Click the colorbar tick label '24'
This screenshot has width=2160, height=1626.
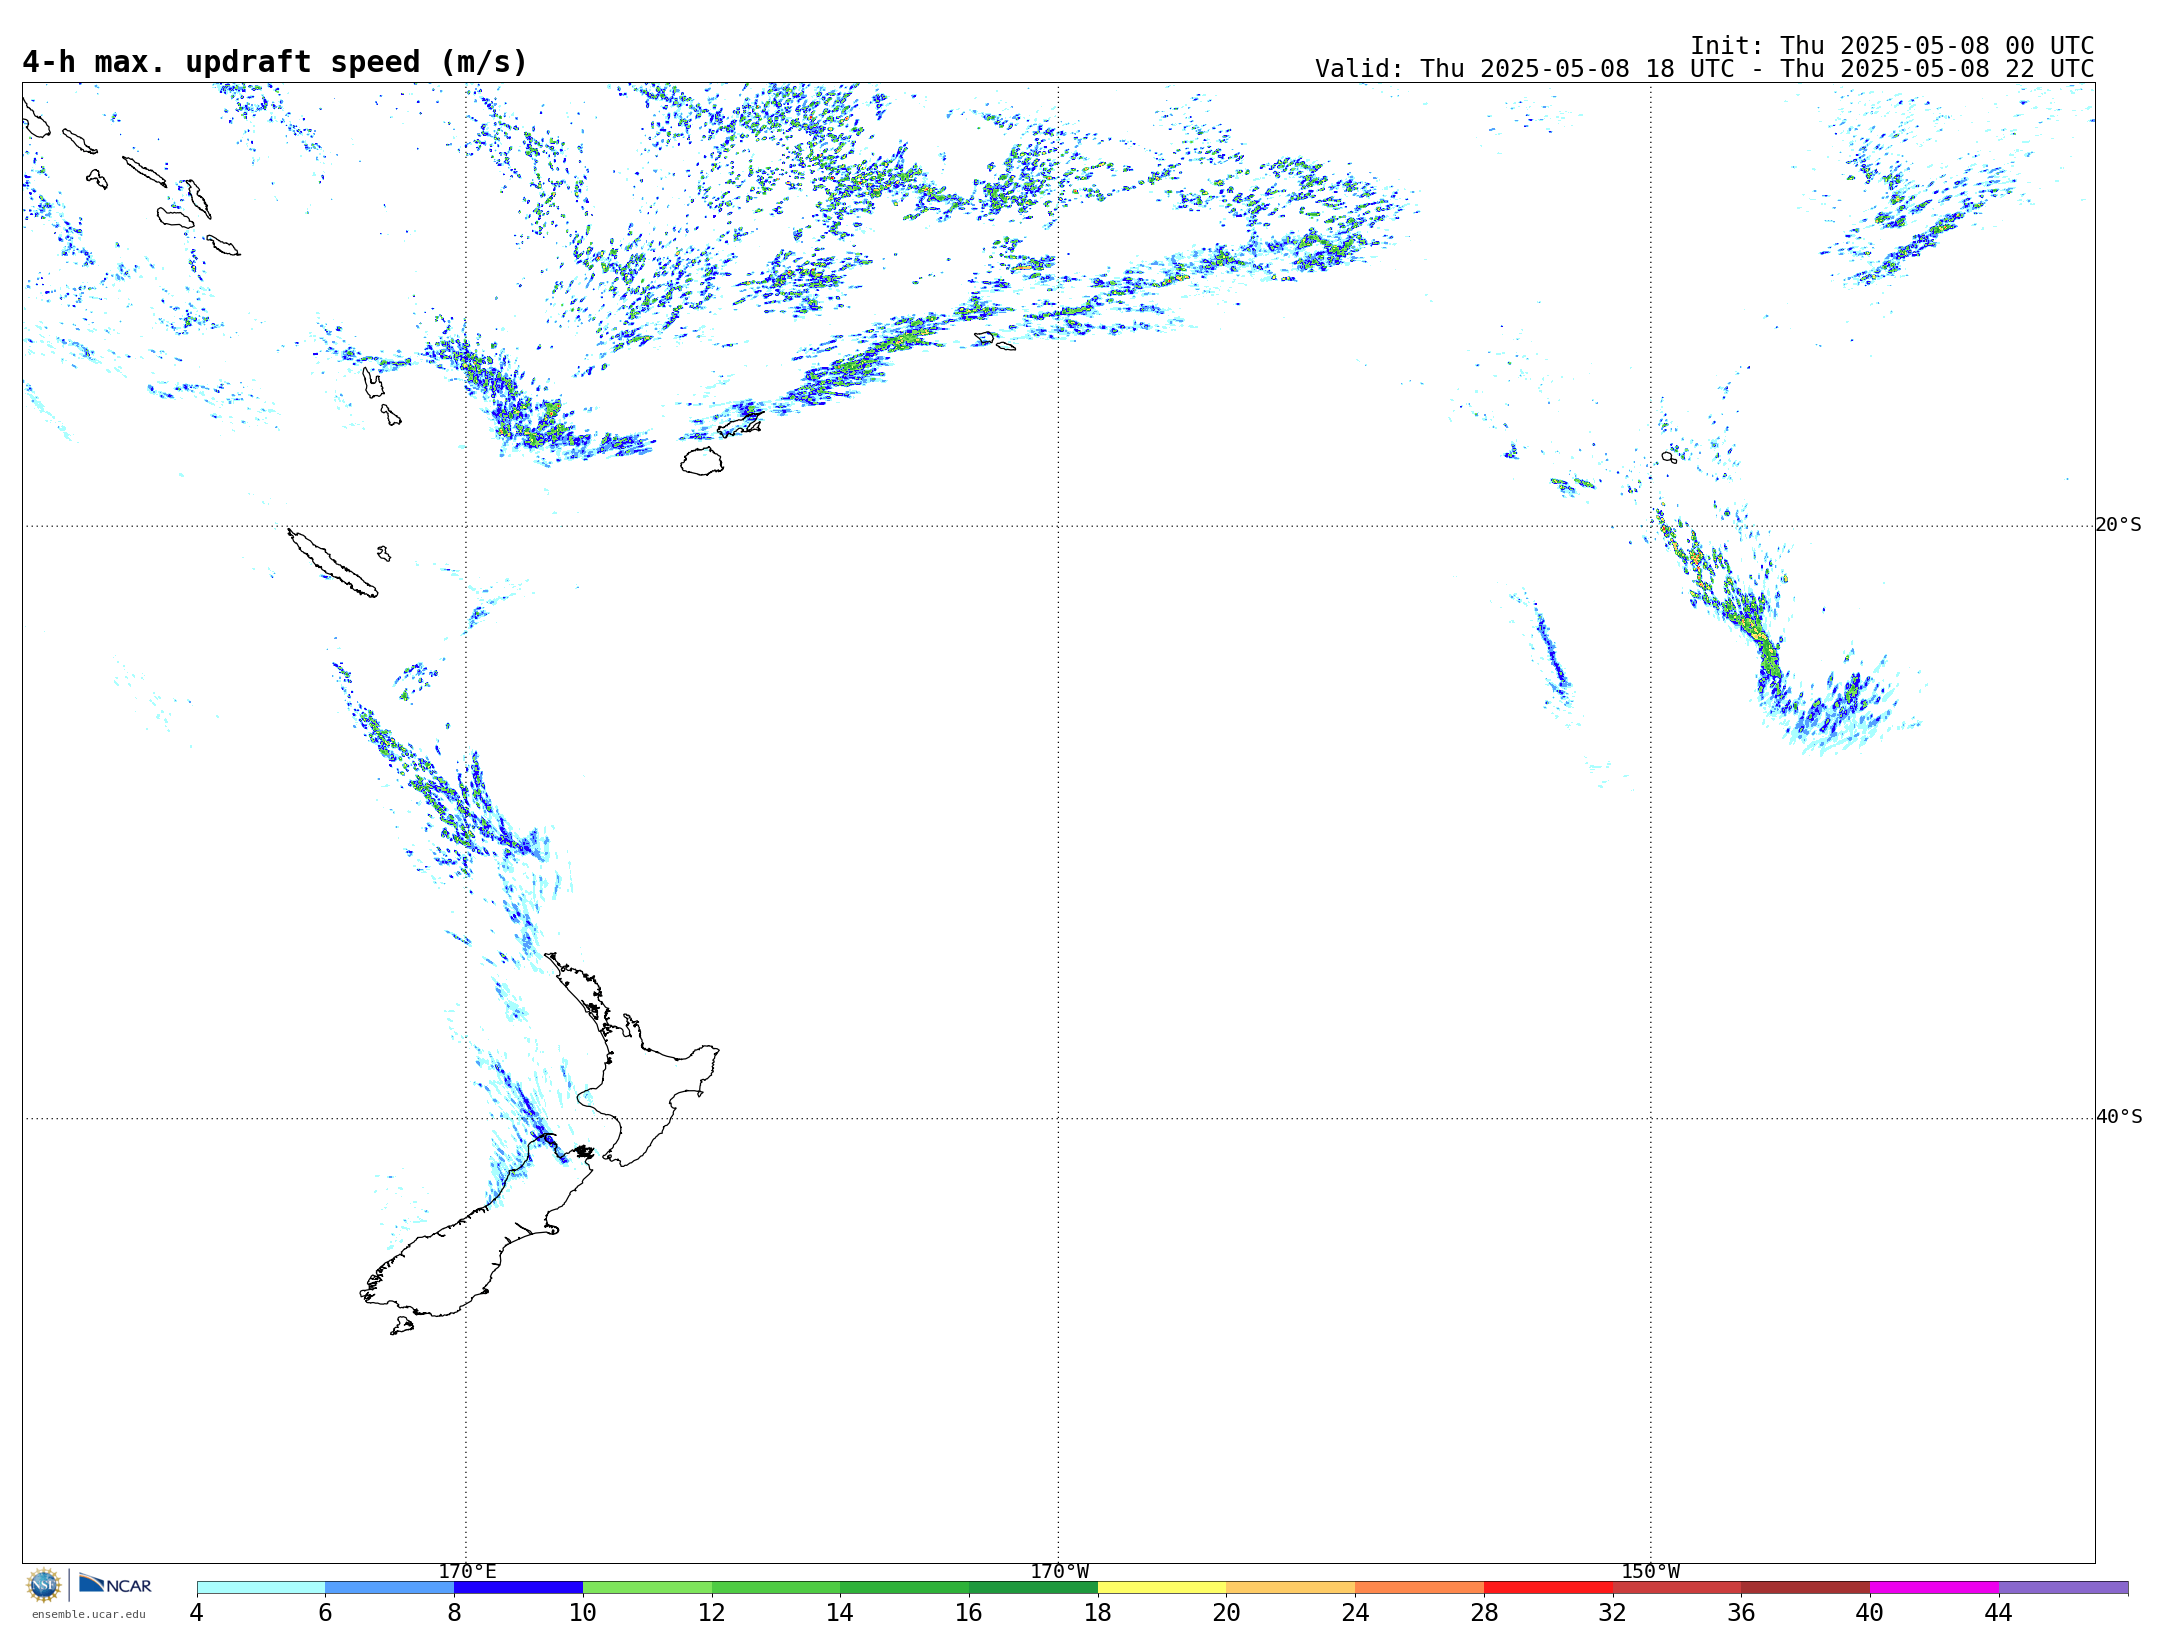coord(1355,1613)
